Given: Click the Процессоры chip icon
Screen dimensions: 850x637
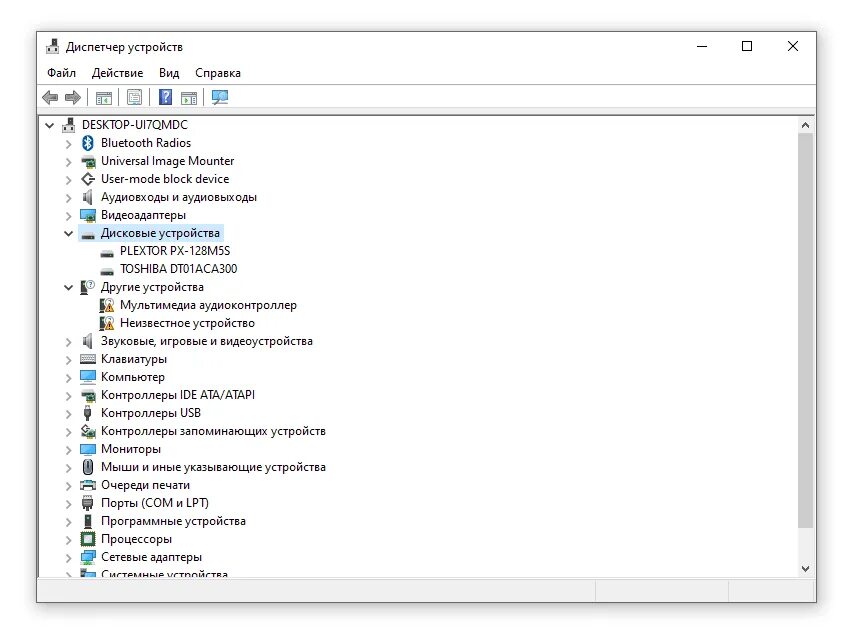Looking at the screenshot, I should [x=88, y=539].
